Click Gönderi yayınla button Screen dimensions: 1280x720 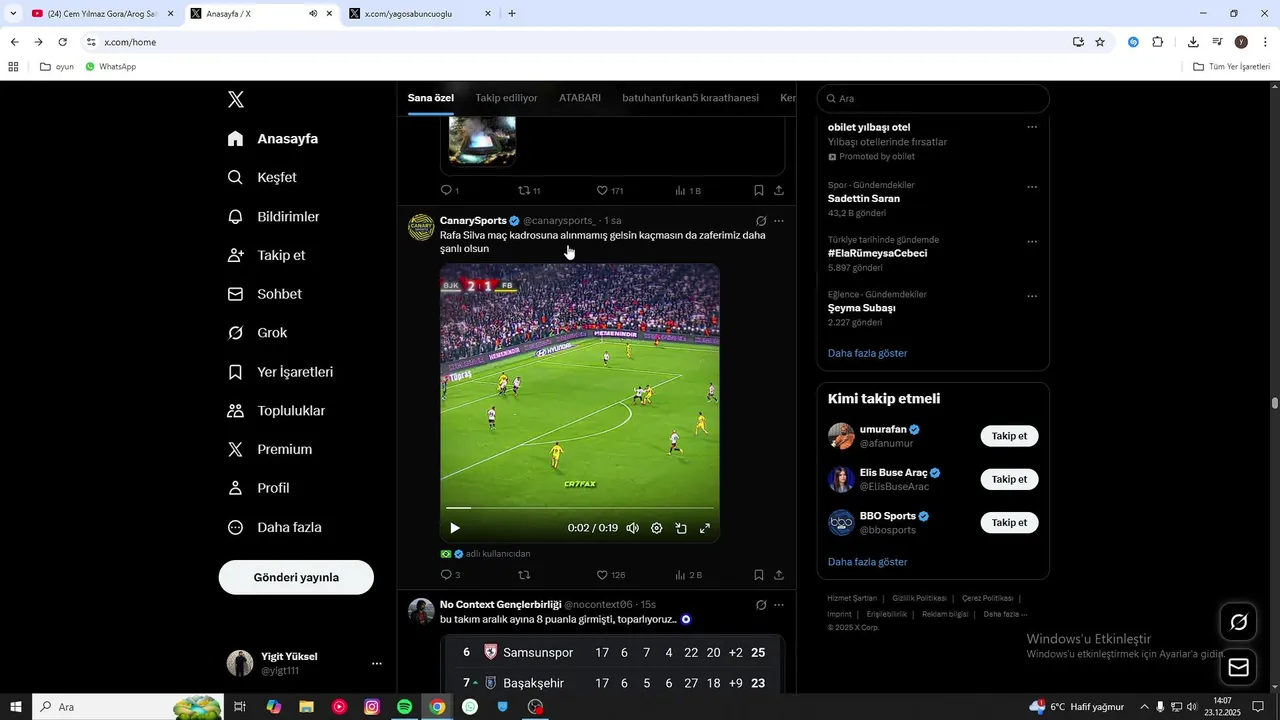[296, 578]
